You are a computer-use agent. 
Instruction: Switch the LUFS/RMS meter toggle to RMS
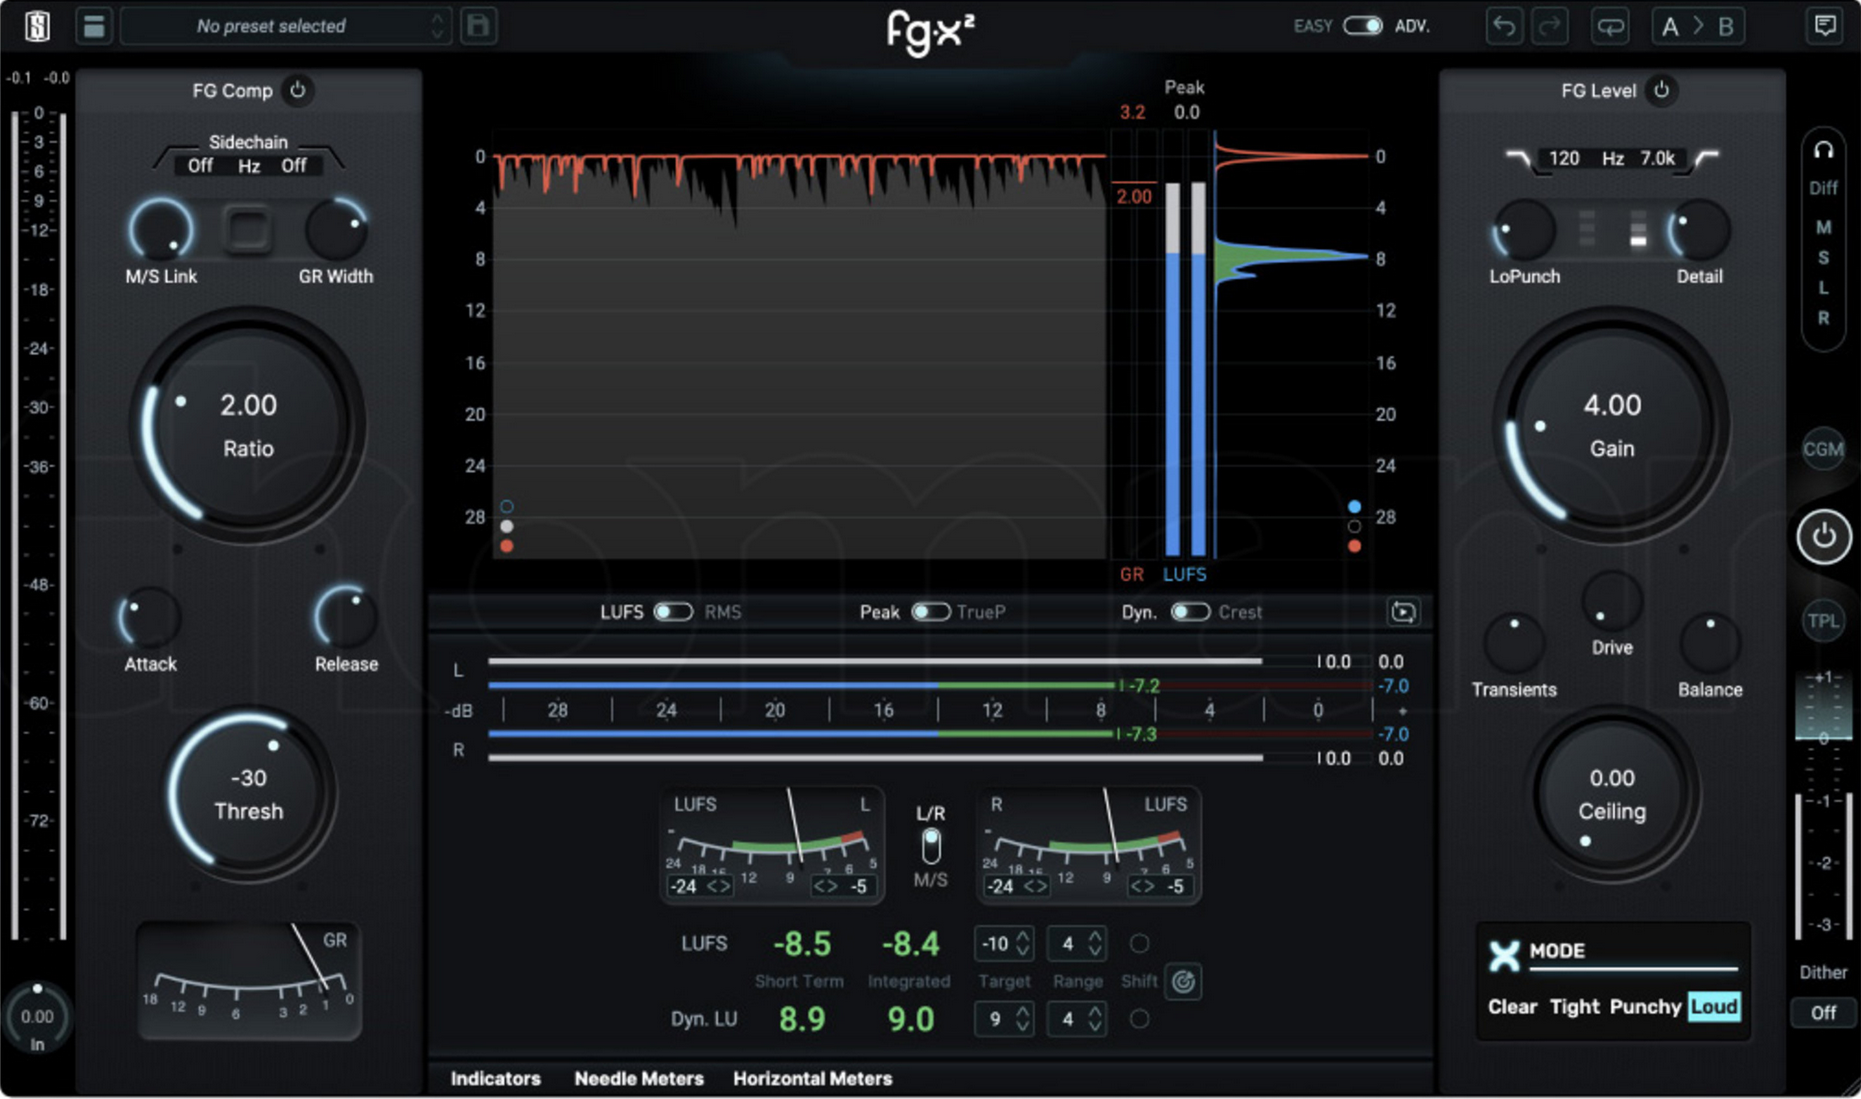click(x=672, y=612)
